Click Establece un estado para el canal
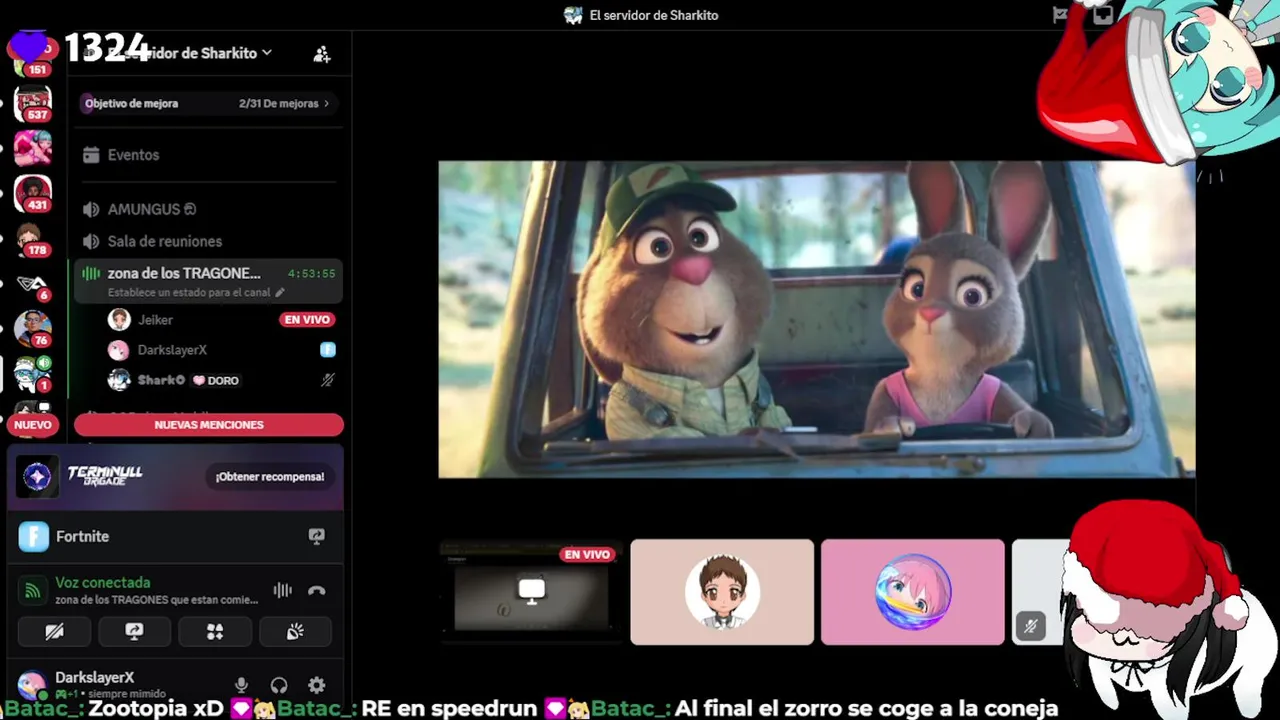1280x720 pixels. [x=189, y=292]
